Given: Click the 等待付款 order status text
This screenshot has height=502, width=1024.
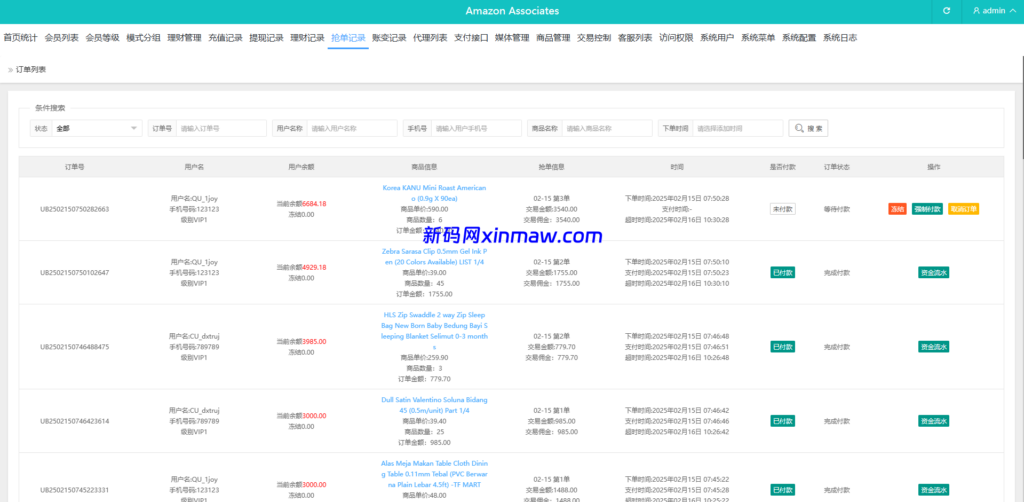Looking at the screenshot, I should point(837,210).
